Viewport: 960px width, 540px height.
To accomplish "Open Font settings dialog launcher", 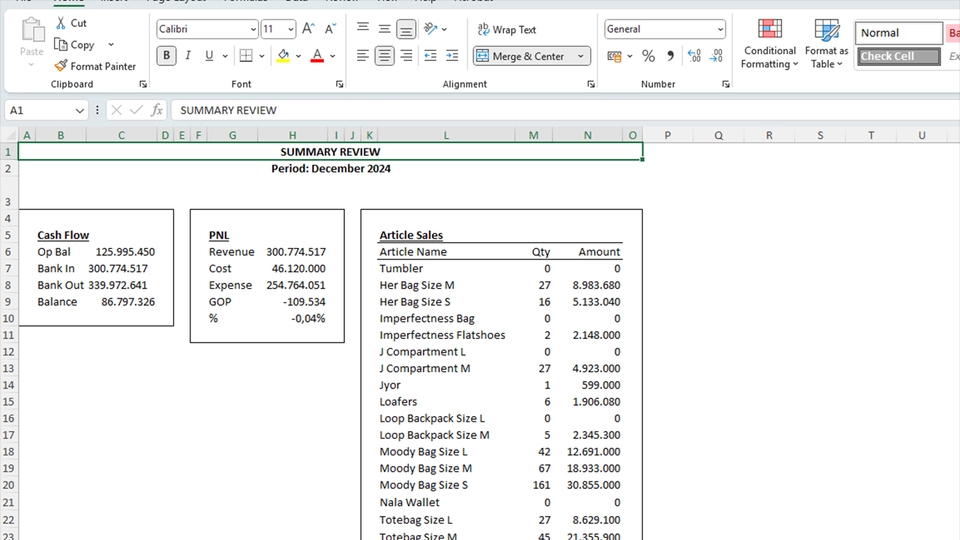I will (339, 84).
